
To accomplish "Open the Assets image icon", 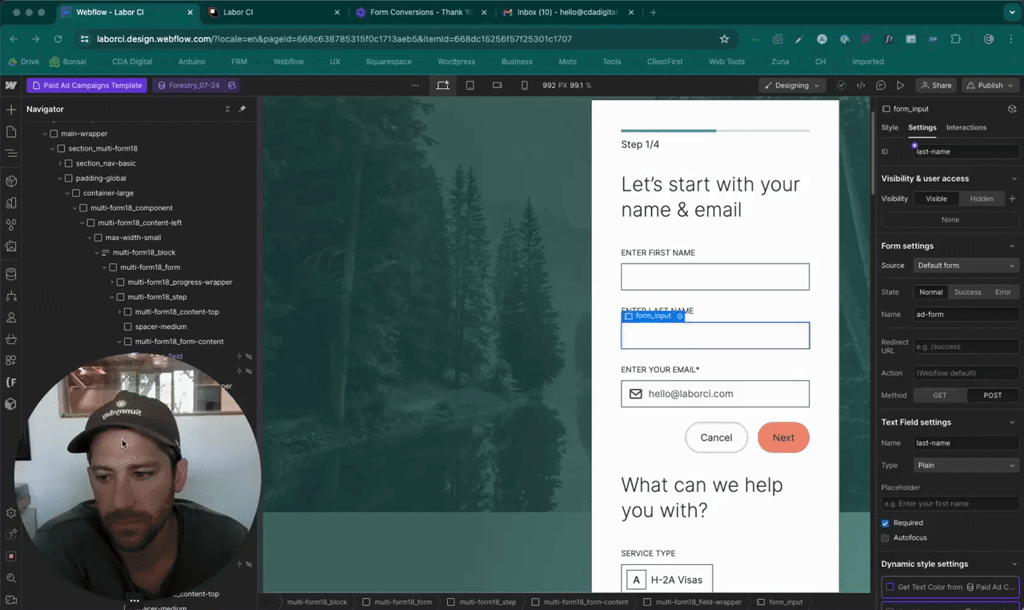I will click(x=11, y=246).
